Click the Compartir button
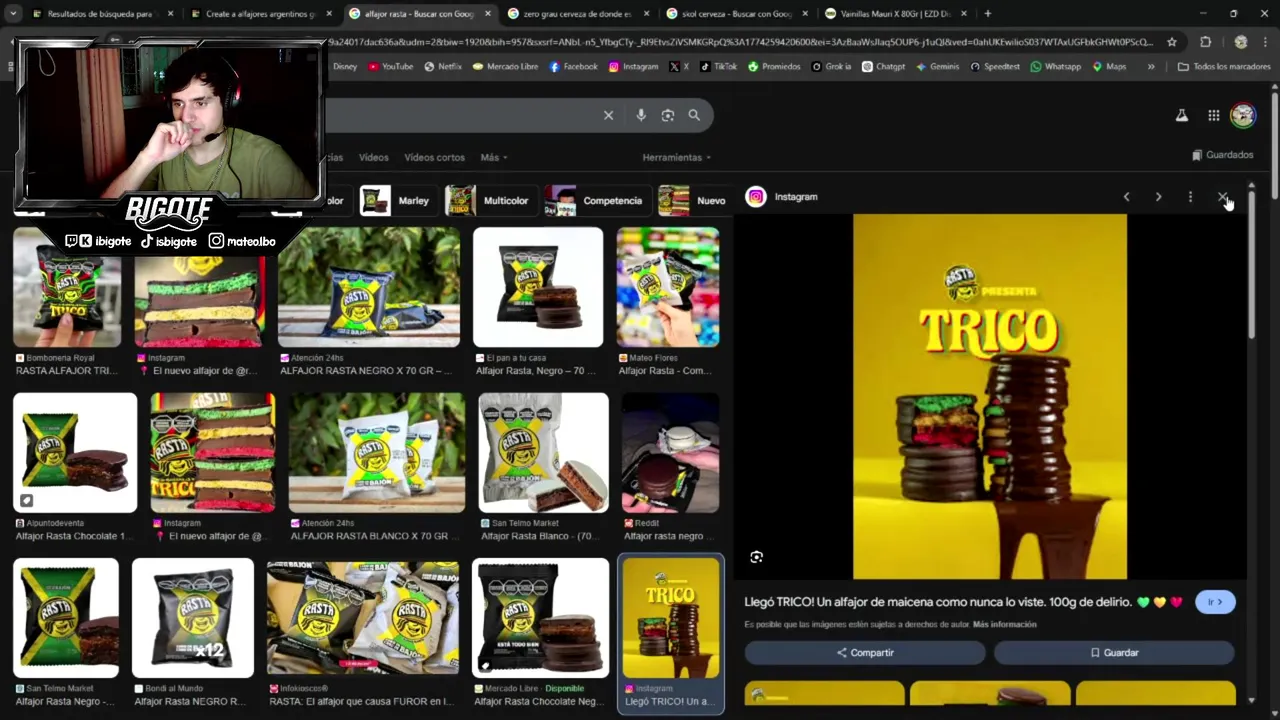 [x=865, y=652]
